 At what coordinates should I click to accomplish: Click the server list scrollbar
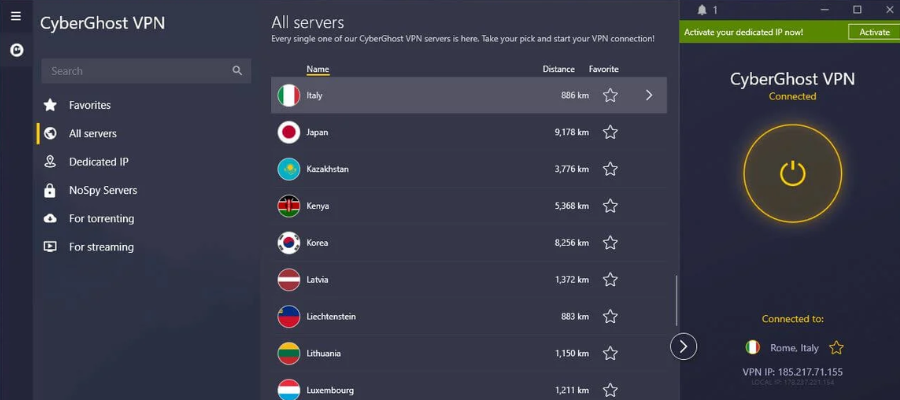677,300
